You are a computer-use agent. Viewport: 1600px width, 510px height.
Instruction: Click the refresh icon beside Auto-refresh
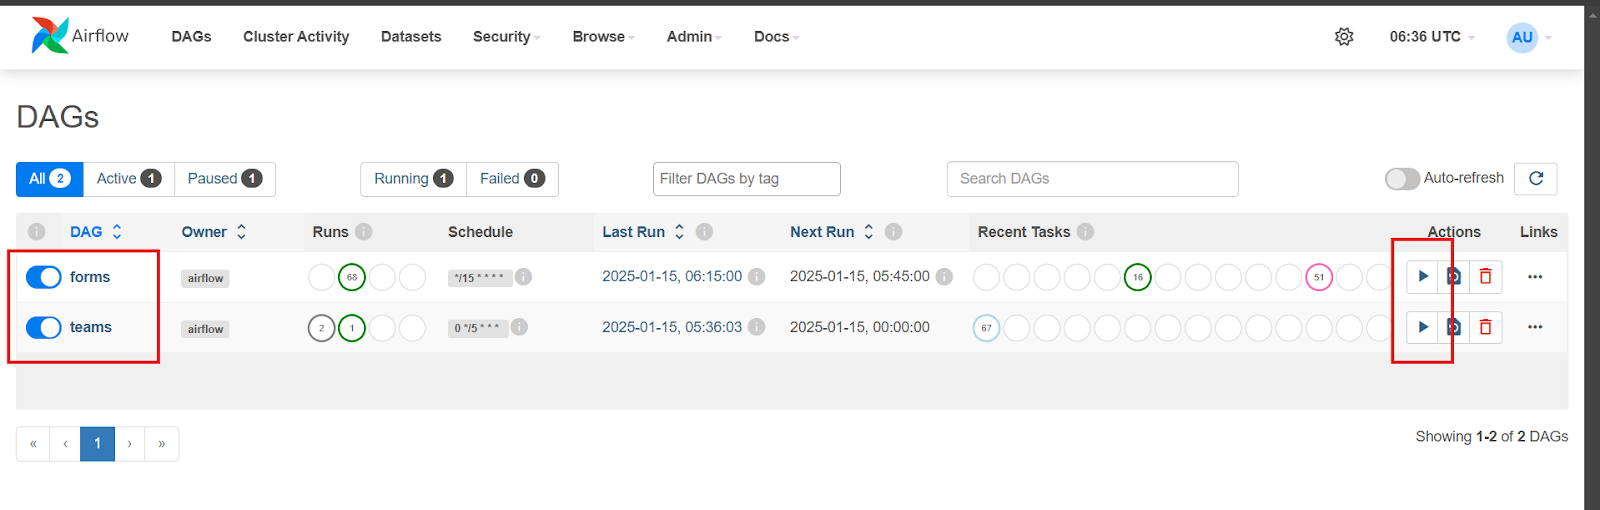point(1536,179)
